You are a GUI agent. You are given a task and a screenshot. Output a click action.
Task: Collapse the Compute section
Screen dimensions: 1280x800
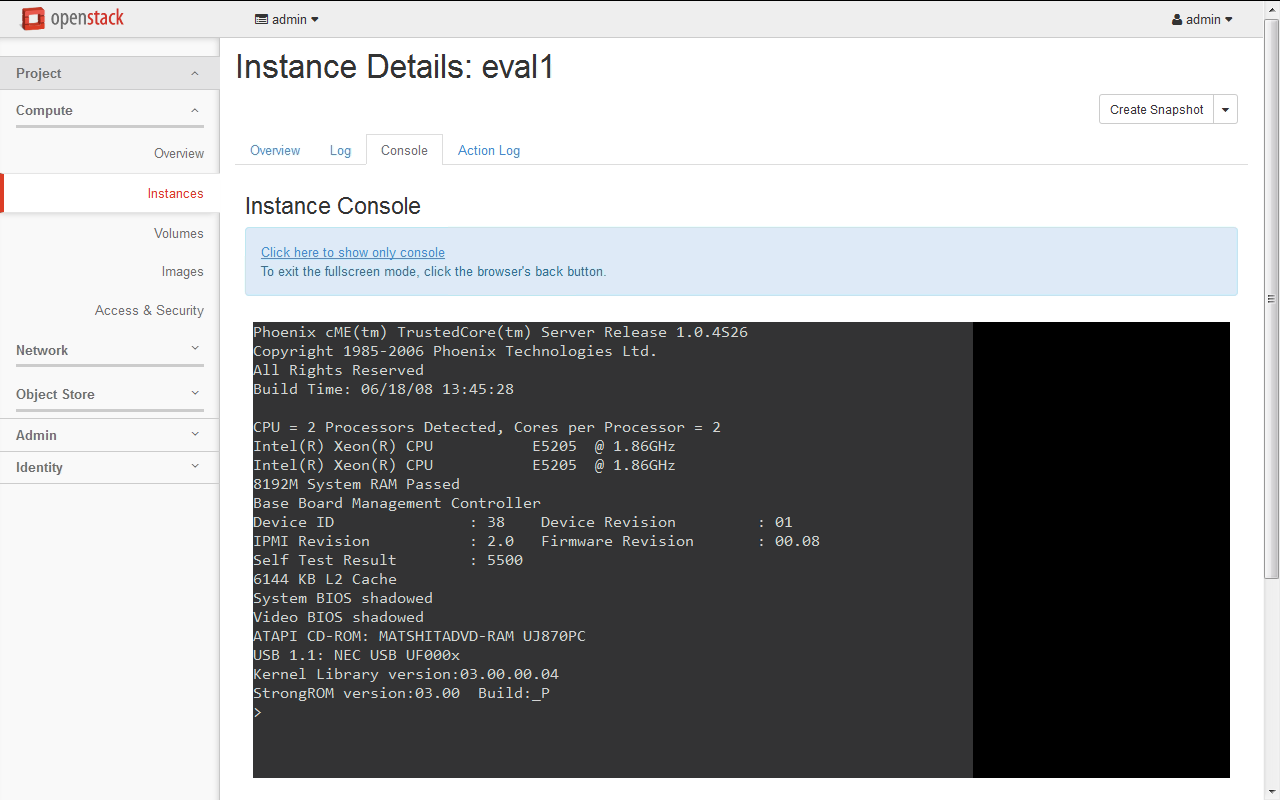coord(110,110)
